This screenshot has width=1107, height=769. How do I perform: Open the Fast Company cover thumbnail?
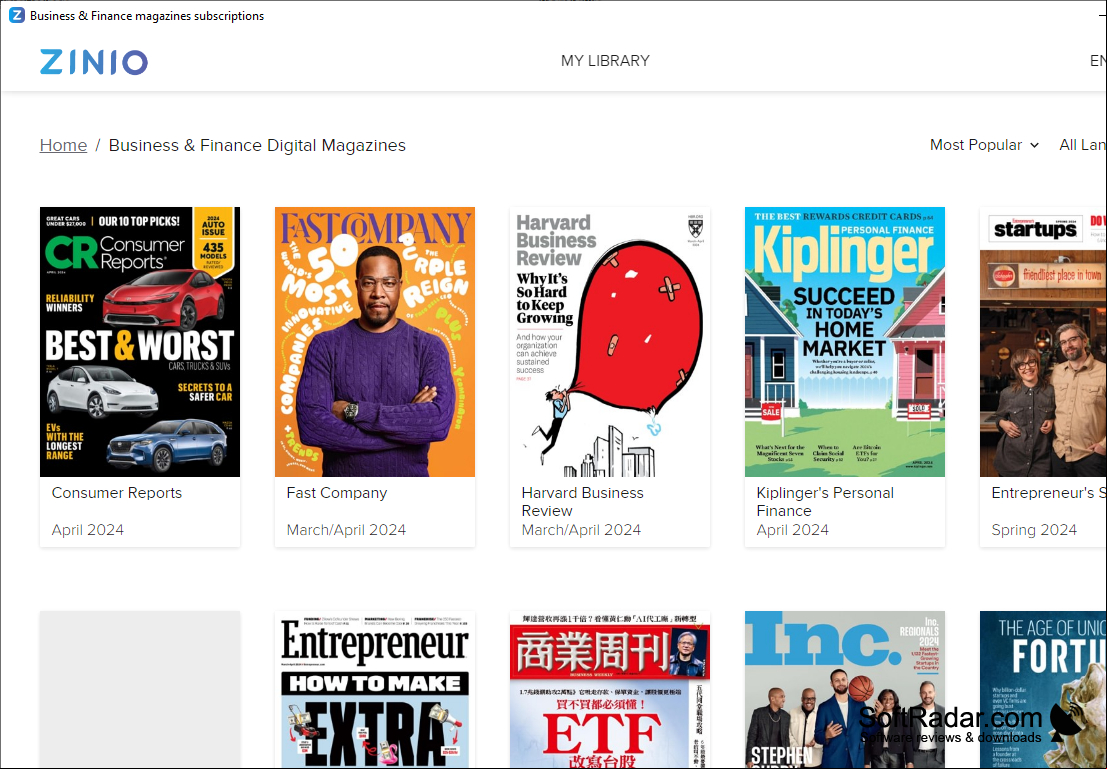pos(375,342)
